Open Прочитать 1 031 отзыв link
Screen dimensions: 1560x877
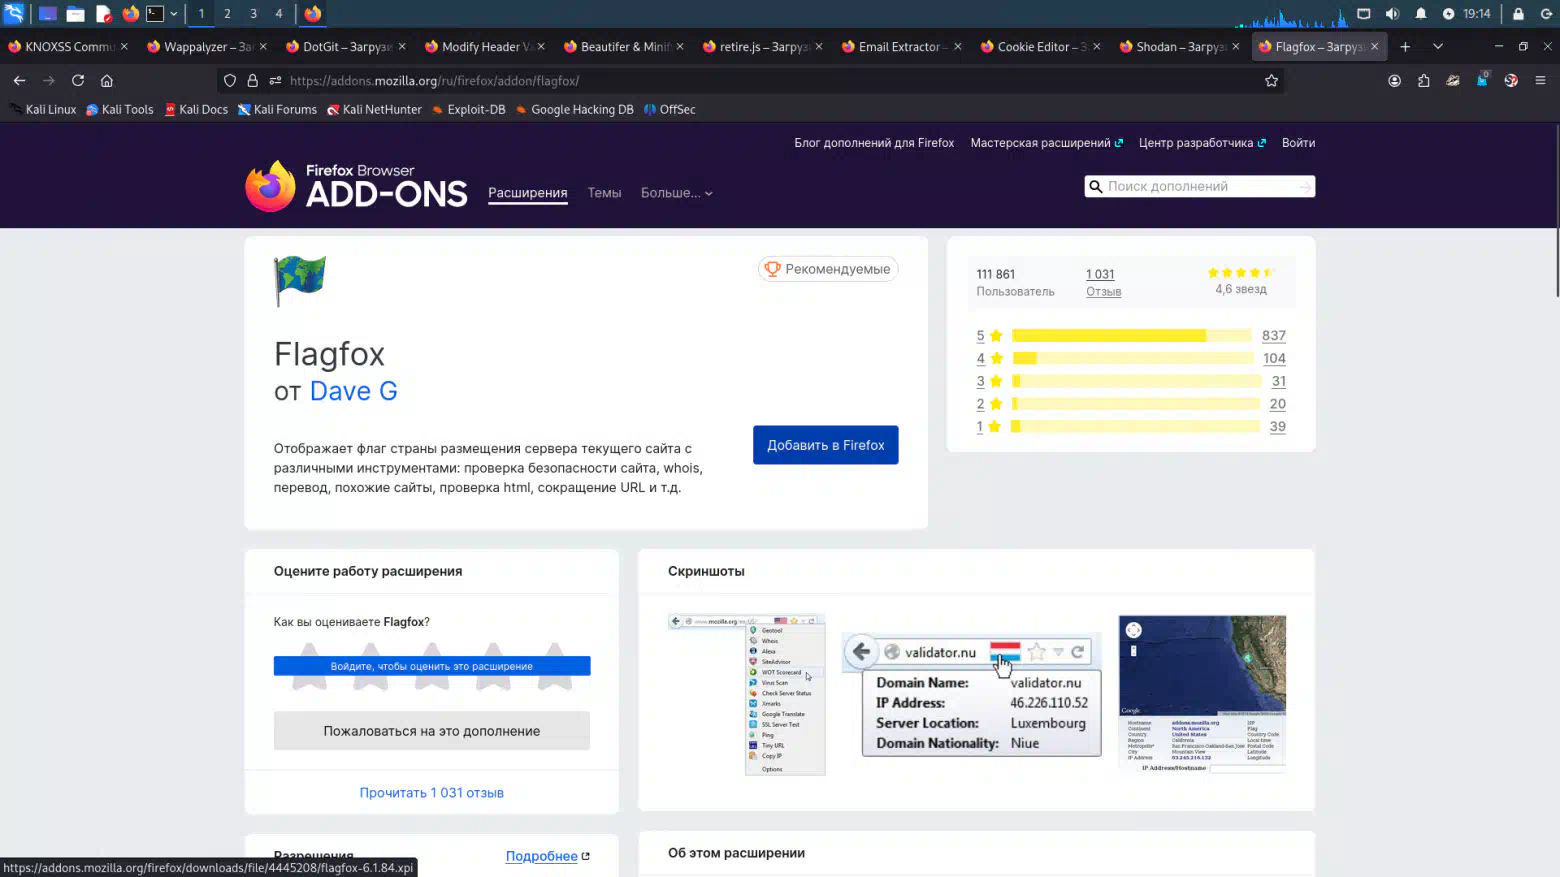point(432,793)
